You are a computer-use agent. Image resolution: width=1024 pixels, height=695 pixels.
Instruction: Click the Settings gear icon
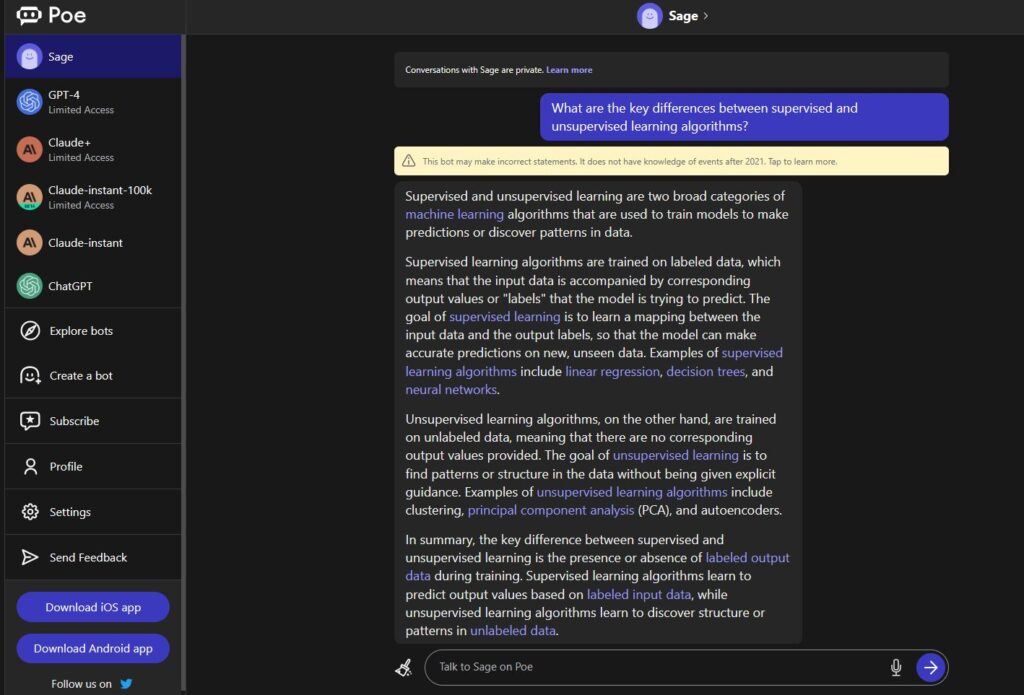click(x=30, y=512)
